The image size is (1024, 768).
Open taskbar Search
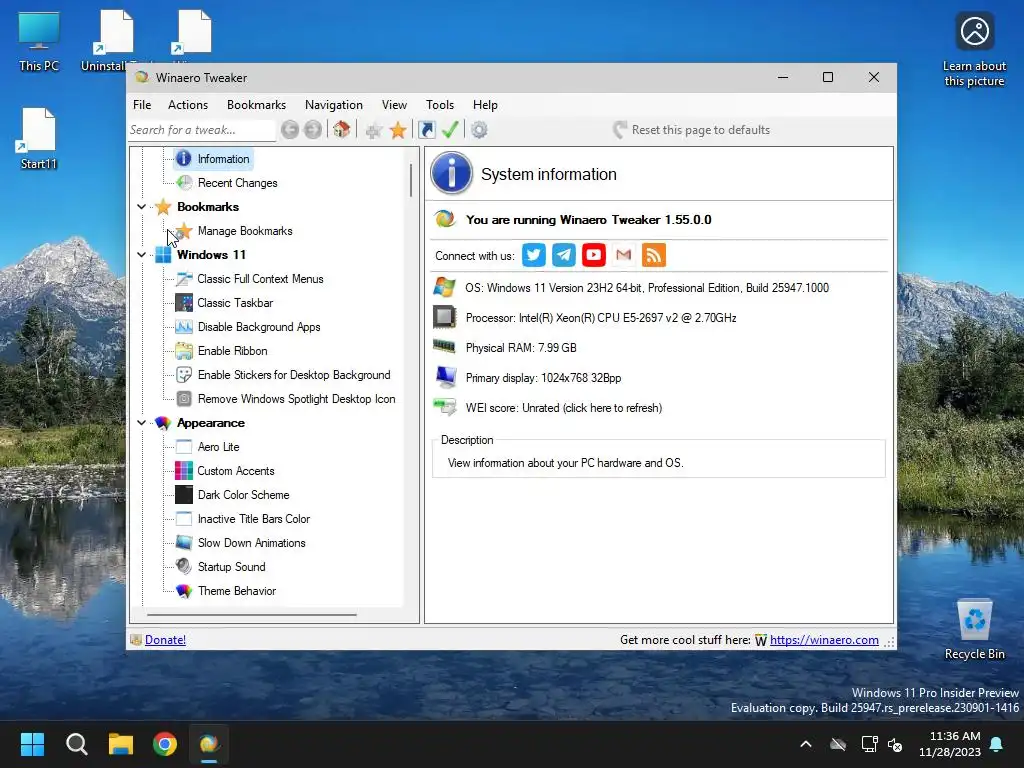tap(76, 744)
